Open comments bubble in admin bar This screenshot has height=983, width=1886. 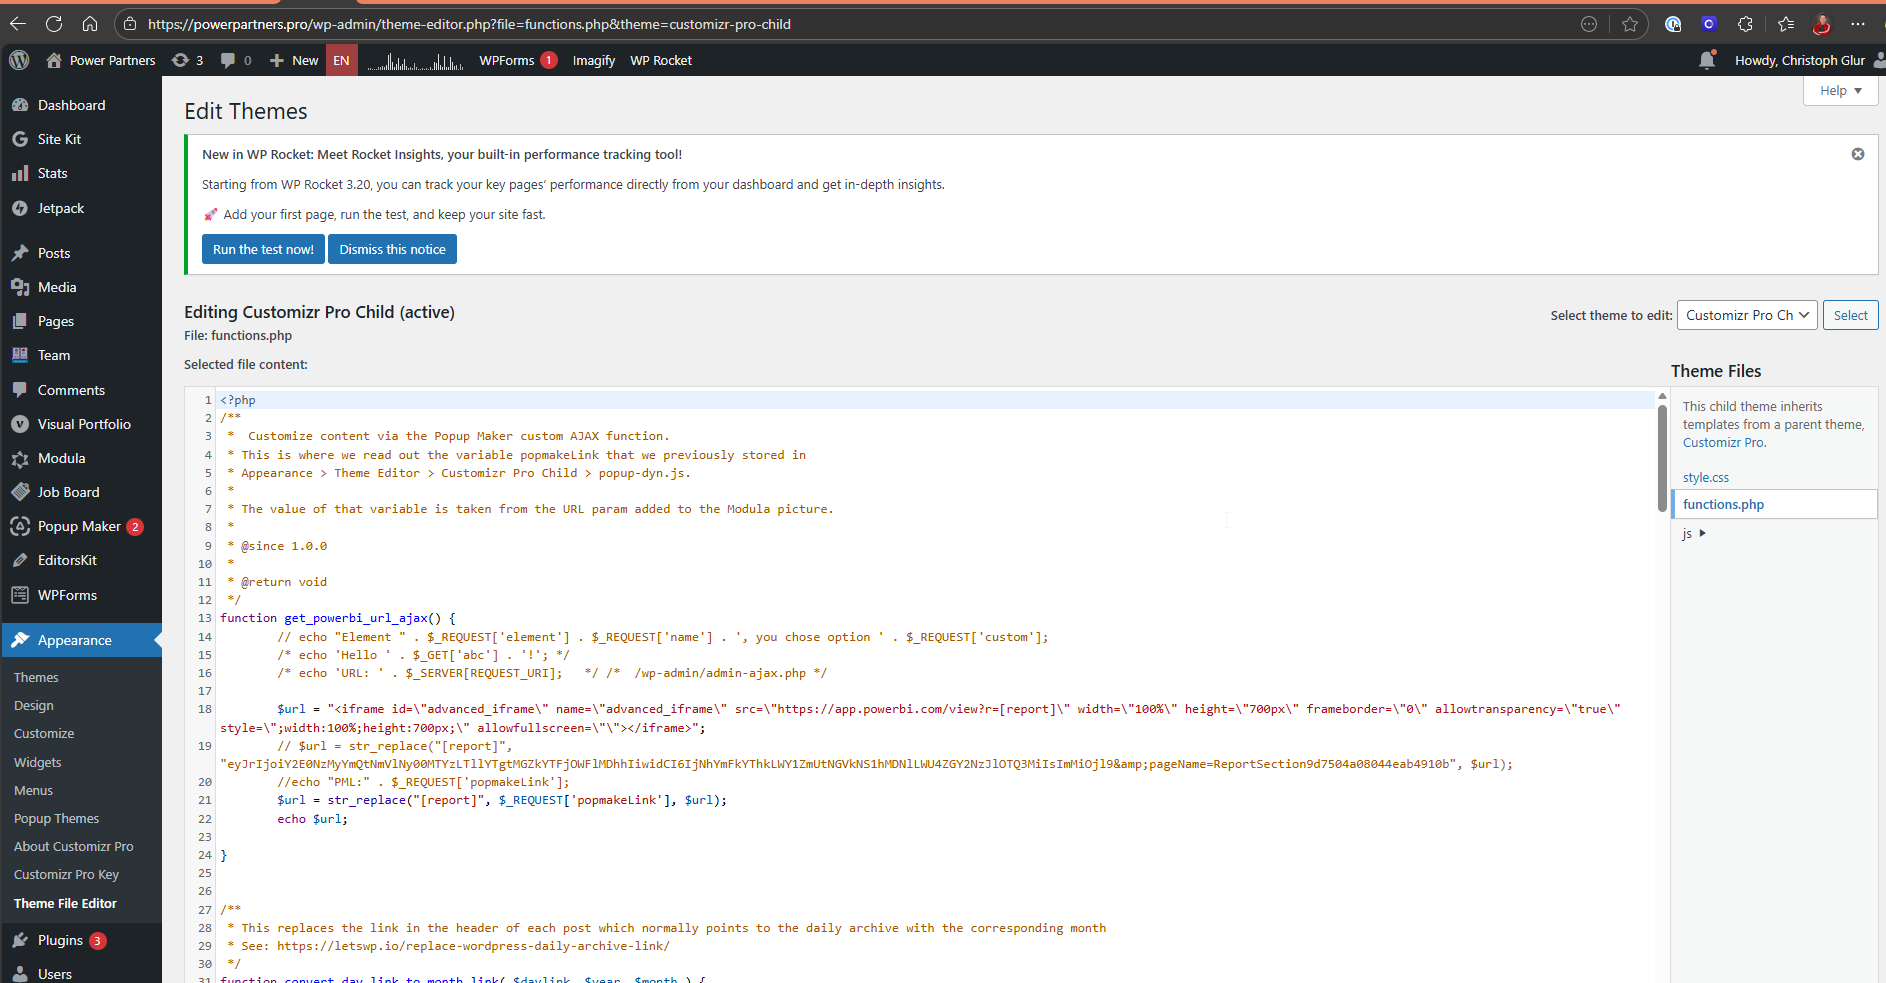point(236,60)
